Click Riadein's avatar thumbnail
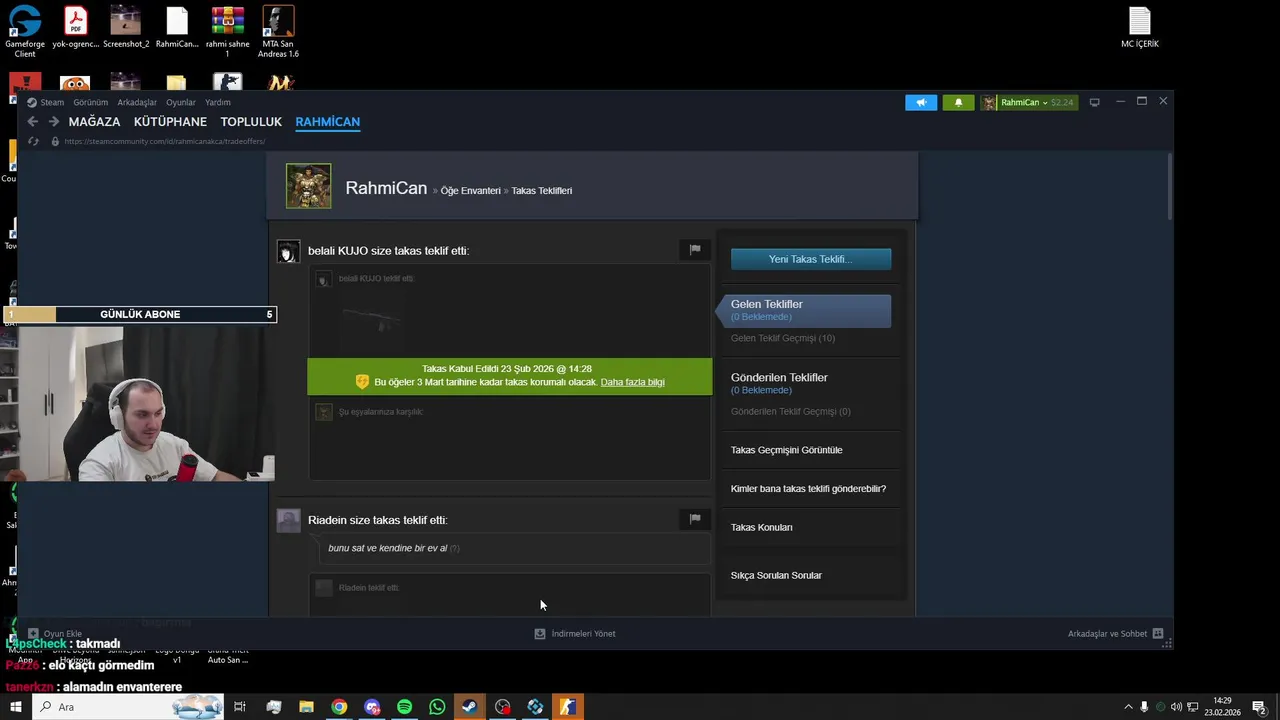The height and width of the screenshot is (720, 1280). click(288, 520)
